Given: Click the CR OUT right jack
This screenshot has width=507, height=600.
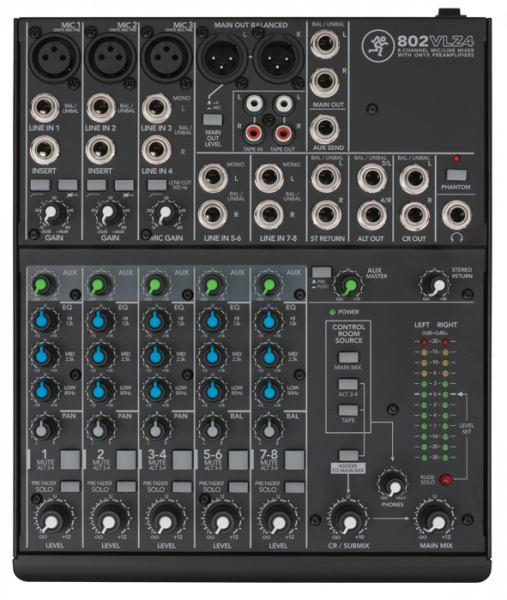Looking at the screenshot, I should click(x=415, y=215).
